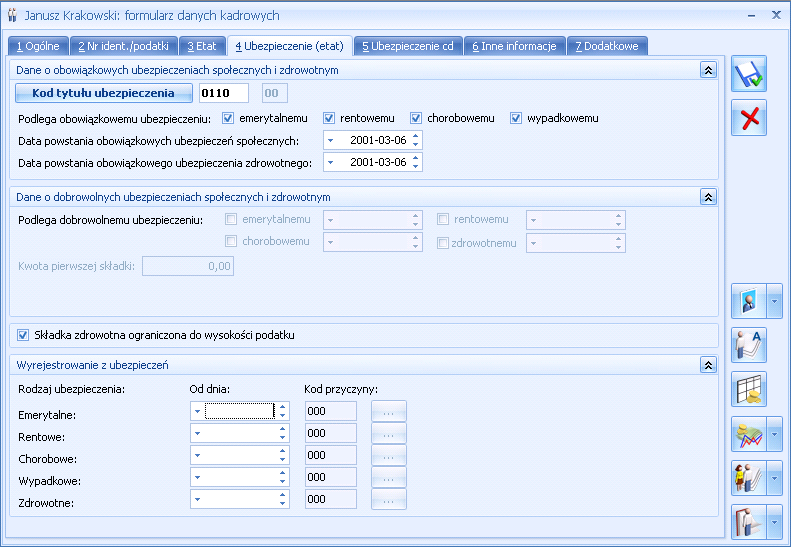791x547 pixels.
Task: Open dropdown arrow beside portrait icon
Action: point(774,301)
